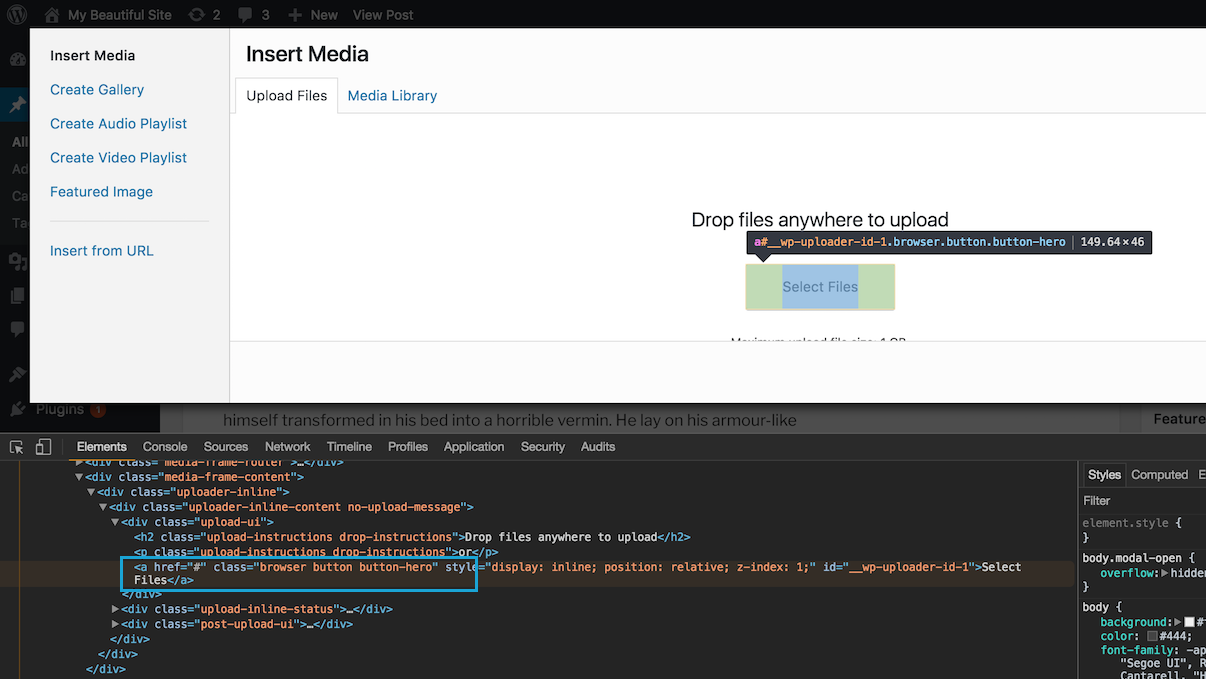The height and width of the screenshot is (679, 1206).
Task: Collapse the media-frame-content div node
Action: coord(79,477)
